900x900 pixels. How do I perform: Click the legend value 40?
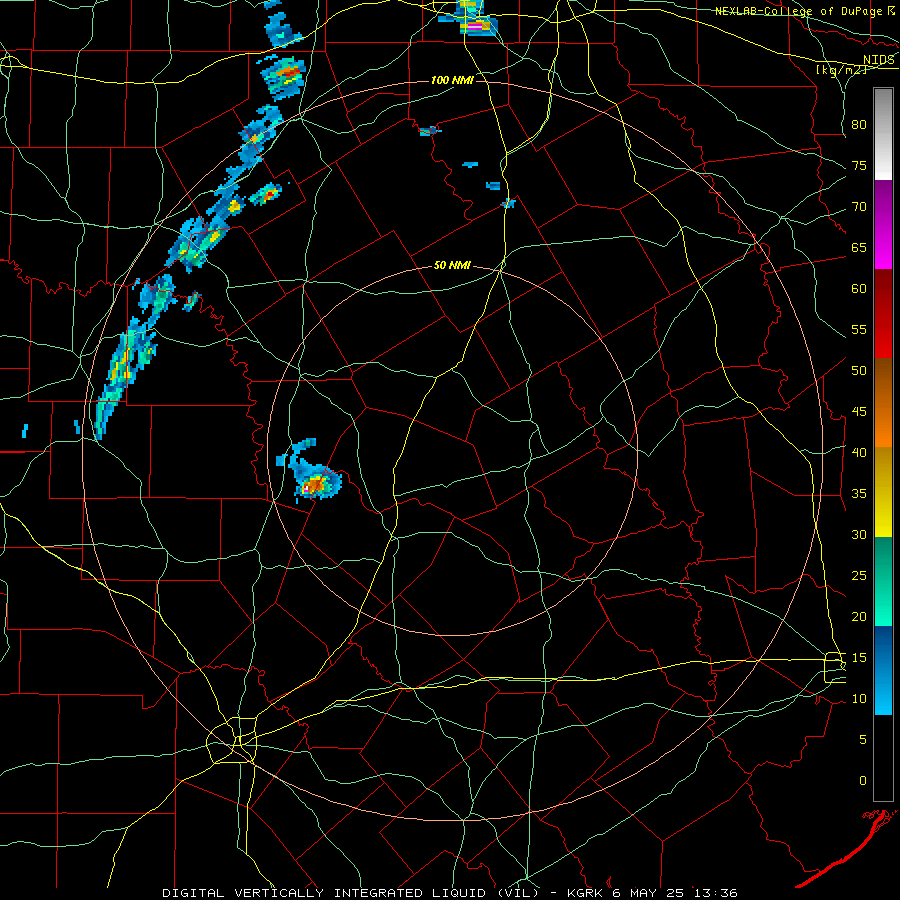pos(859,453)
